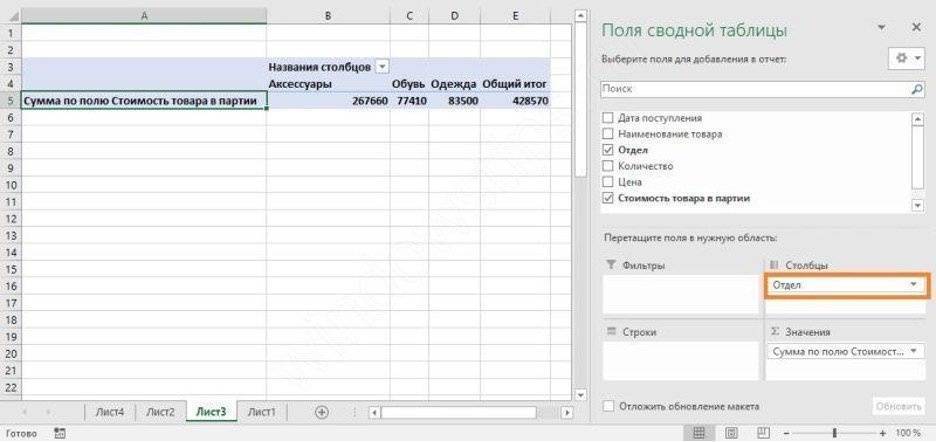Uncheck the Отдел field checkbox
The image size is (936, 442).
point(608,150)
